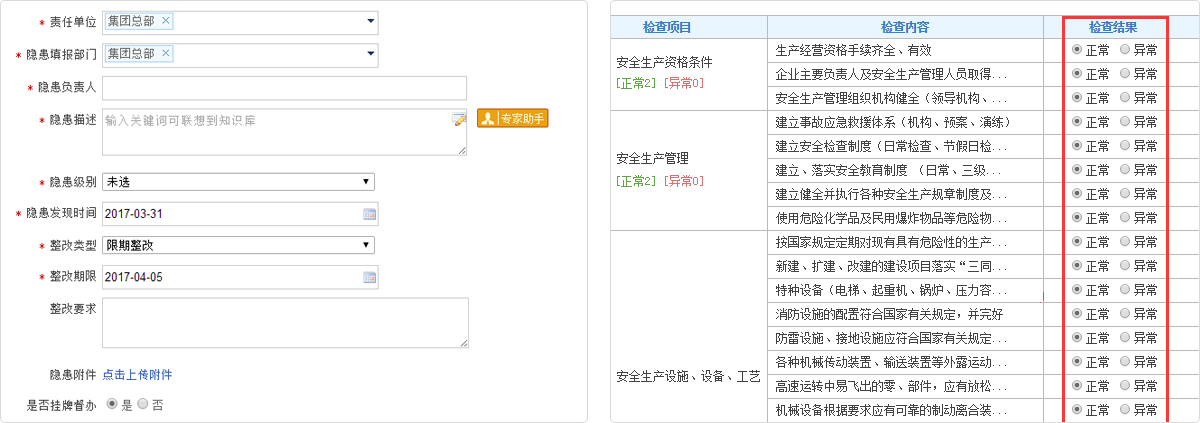Mark 特种设备 row as 异常

[x=1125, y=289]
